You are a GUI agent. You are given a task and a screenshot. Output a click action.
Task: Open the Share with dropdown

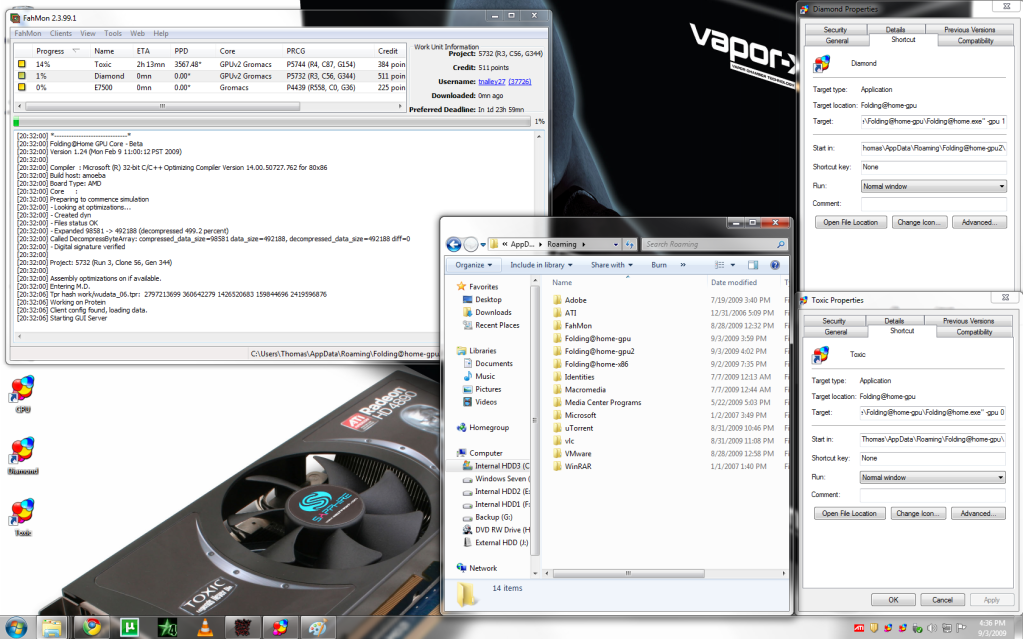click(612, 264)
